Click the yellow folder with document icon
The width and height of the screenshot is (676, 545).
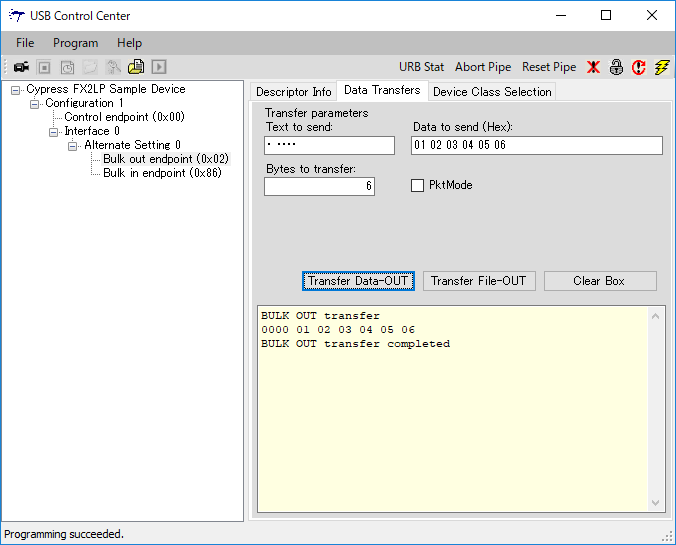[x=136, y=67]
